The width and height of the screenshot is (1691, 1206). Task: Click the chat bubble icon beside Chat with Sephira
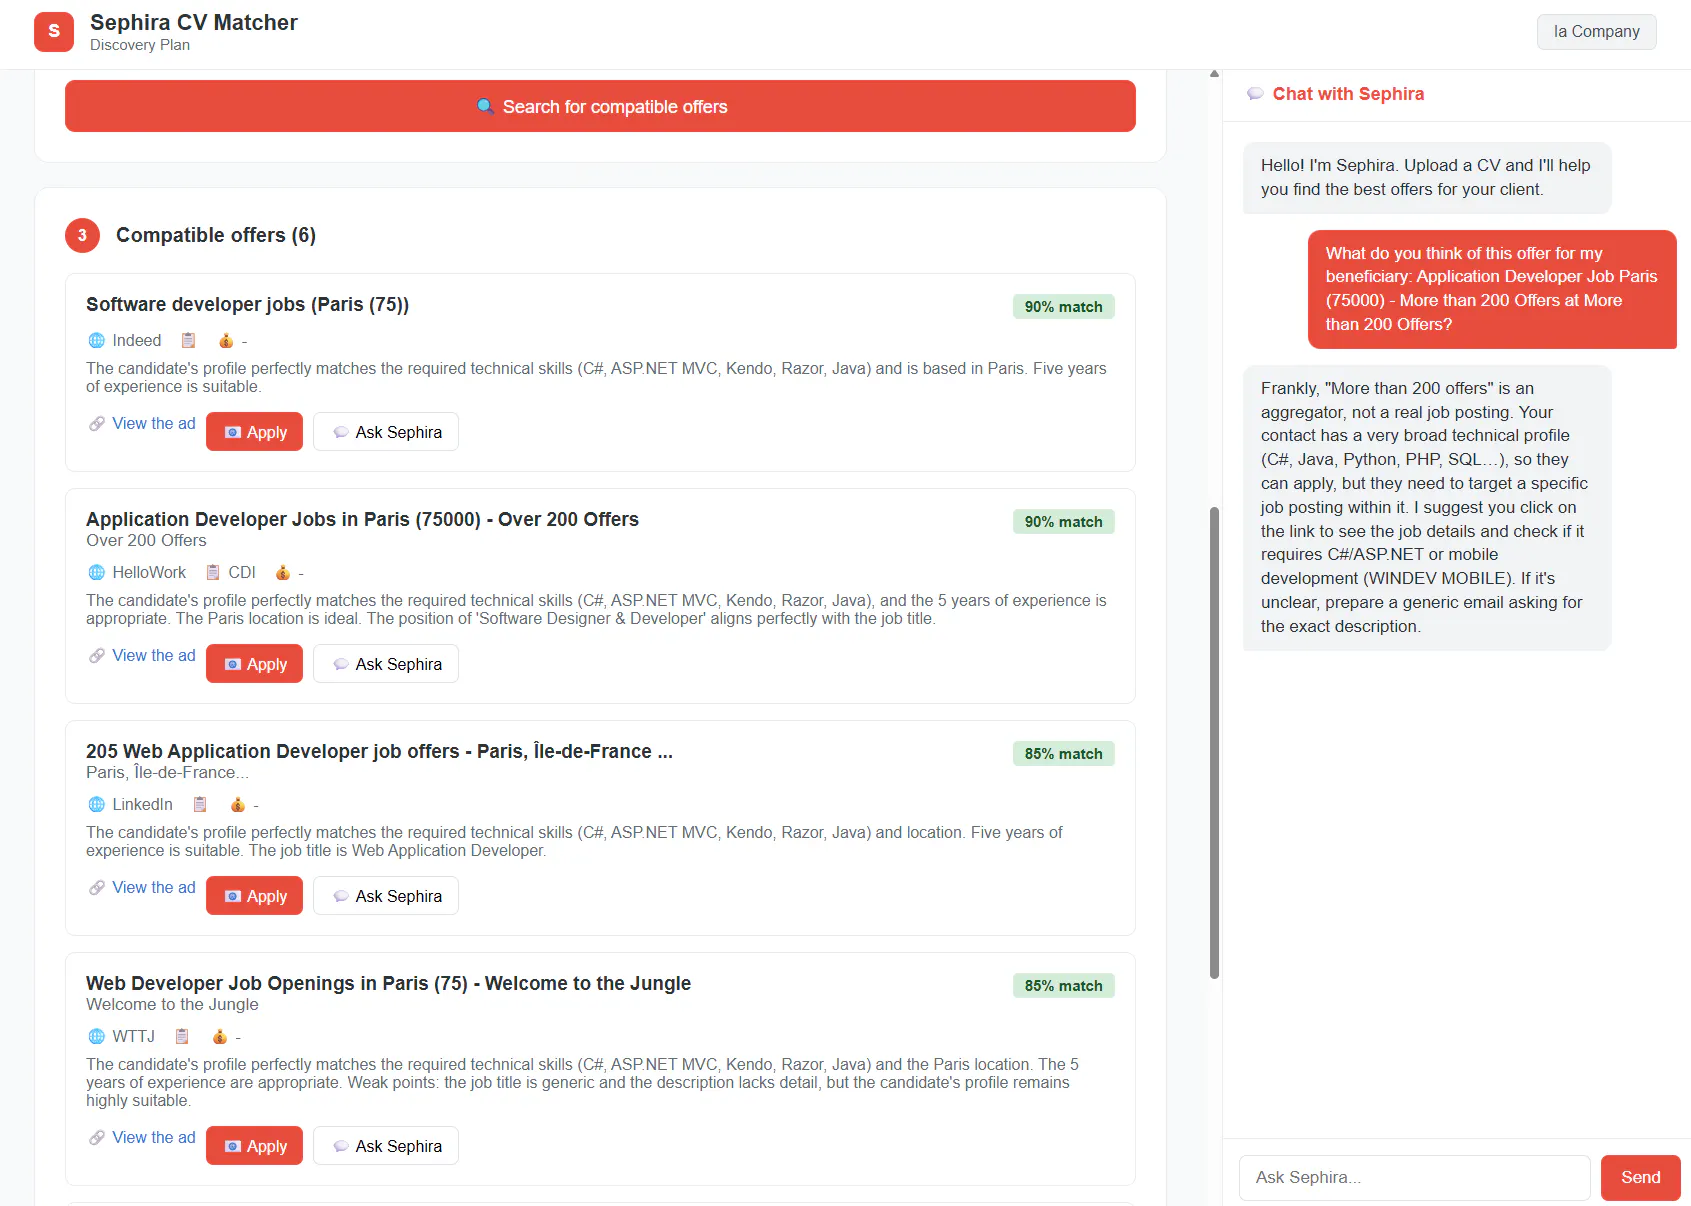[x=1255, y=94]
